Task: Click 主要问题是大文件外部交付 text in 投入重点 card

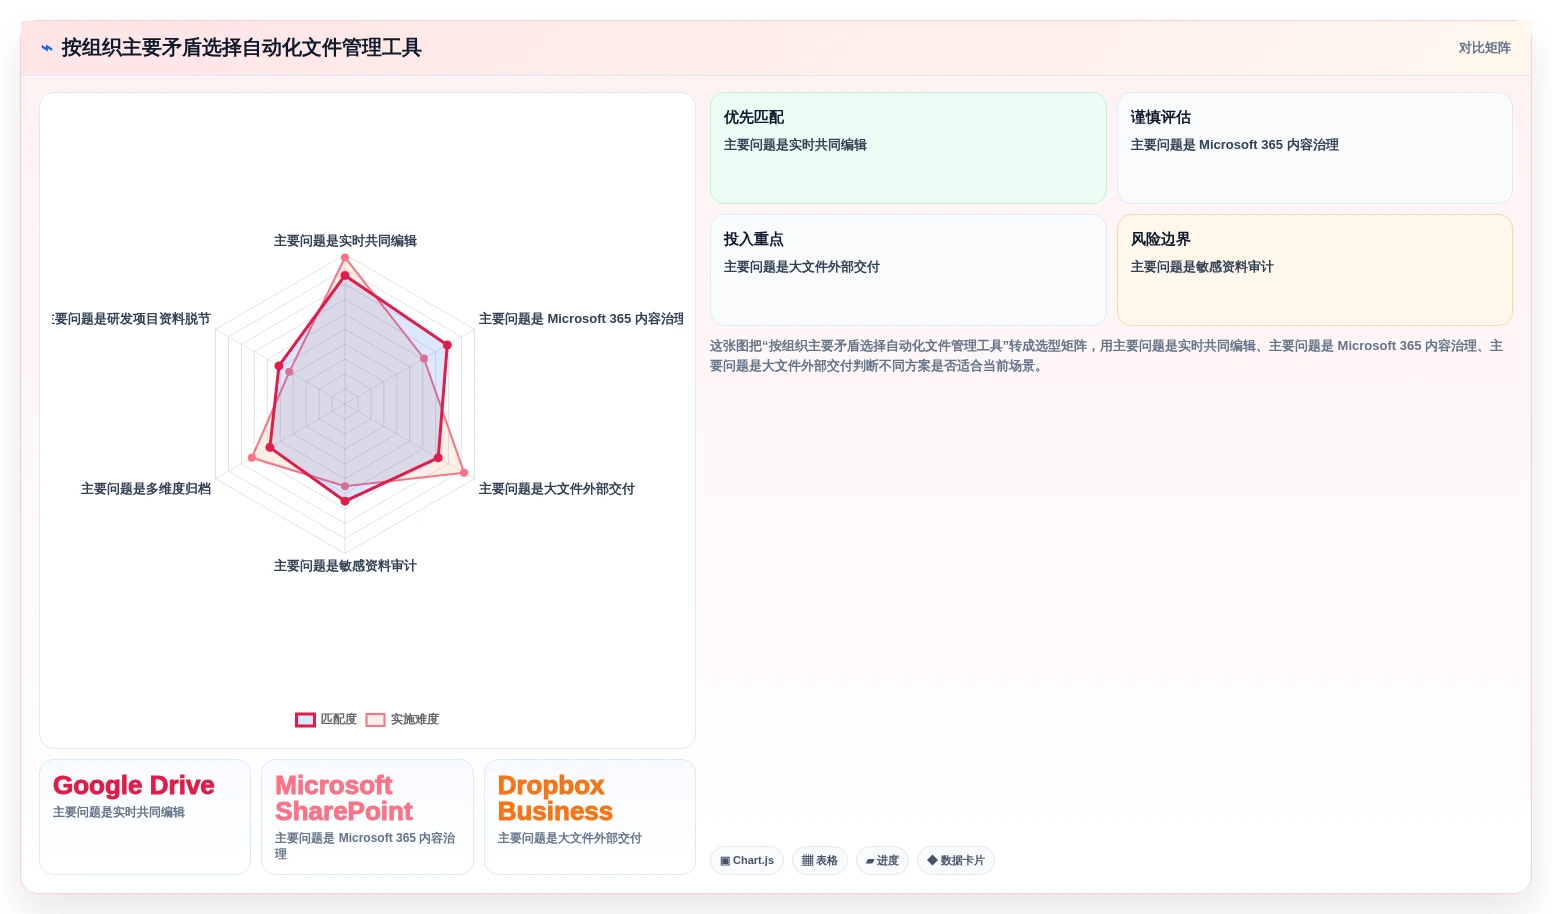Action: pos(802,267)
